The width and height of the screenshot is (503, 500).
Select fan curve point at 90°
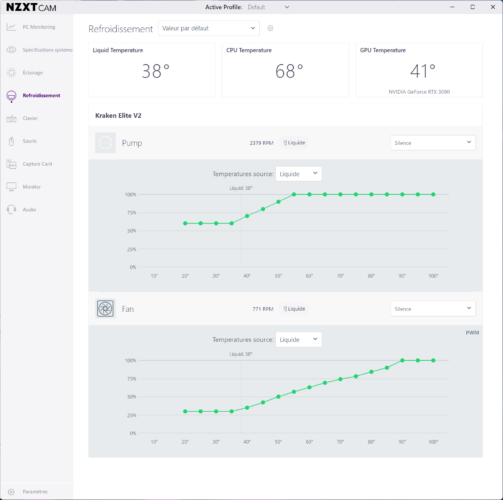coord(402,360)
